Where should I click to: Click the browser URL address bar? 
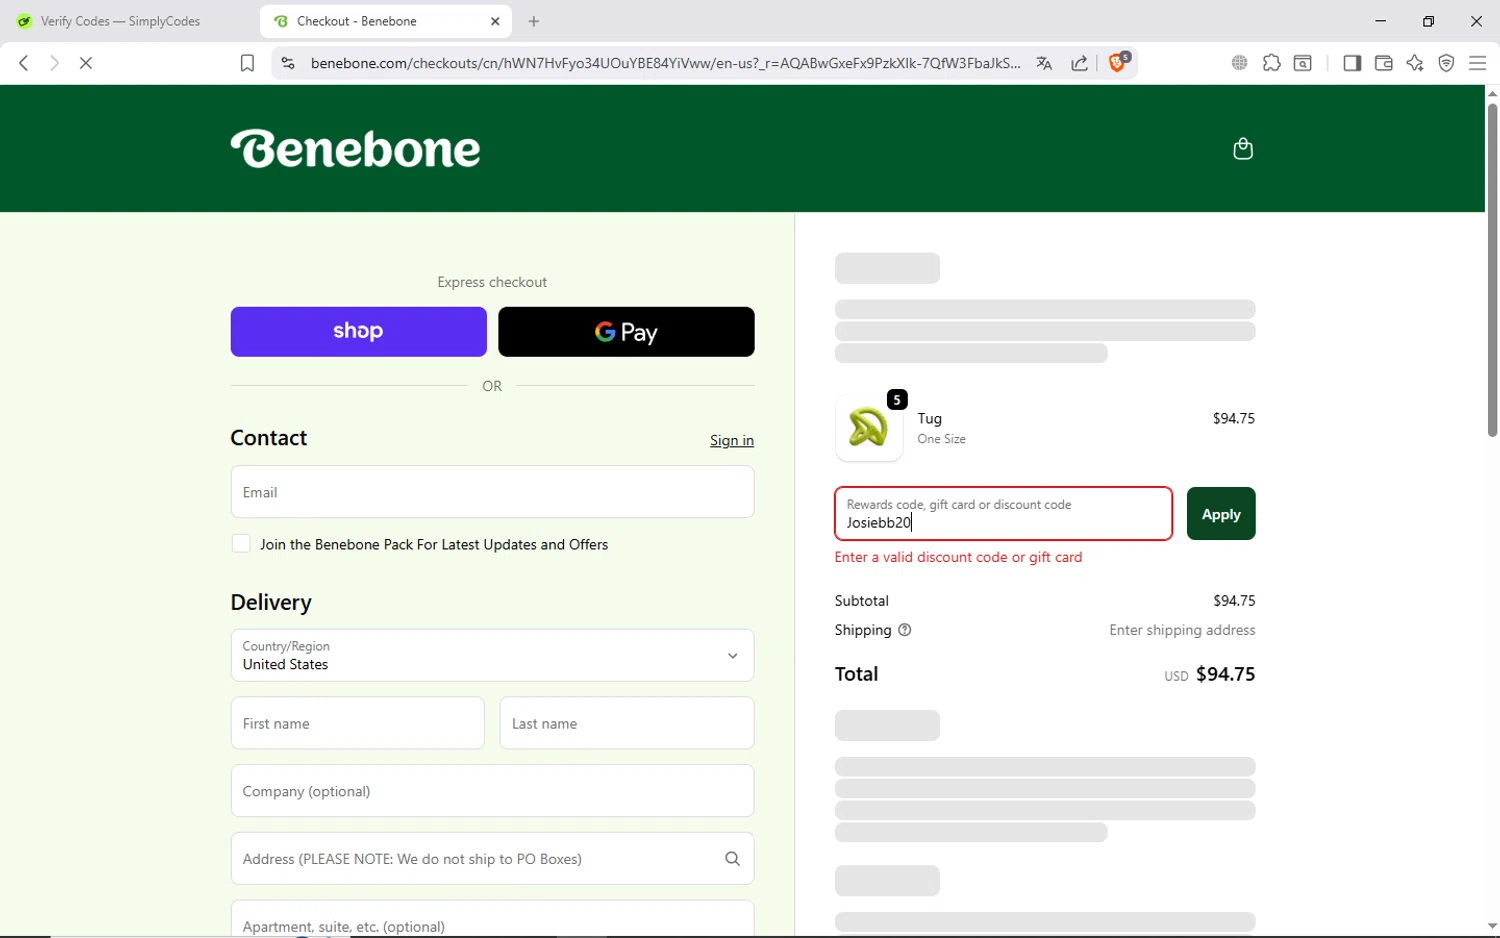(x=665, y=63)
